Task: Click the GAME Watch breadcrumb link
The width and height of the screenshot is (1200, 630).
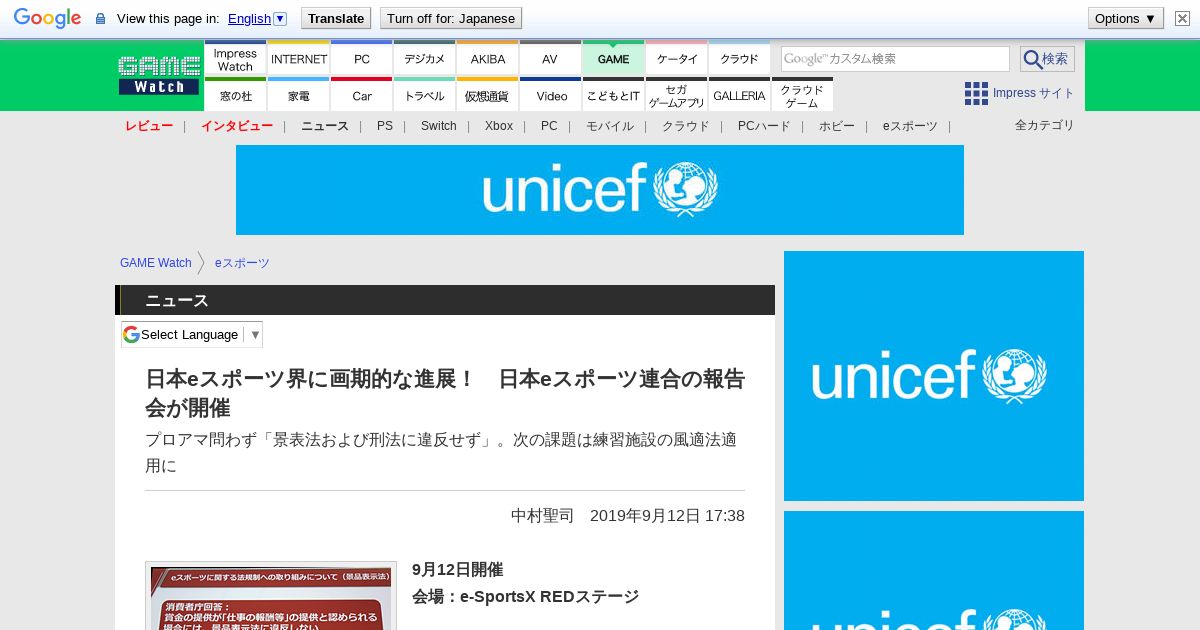Action: (x=156, y=263)
